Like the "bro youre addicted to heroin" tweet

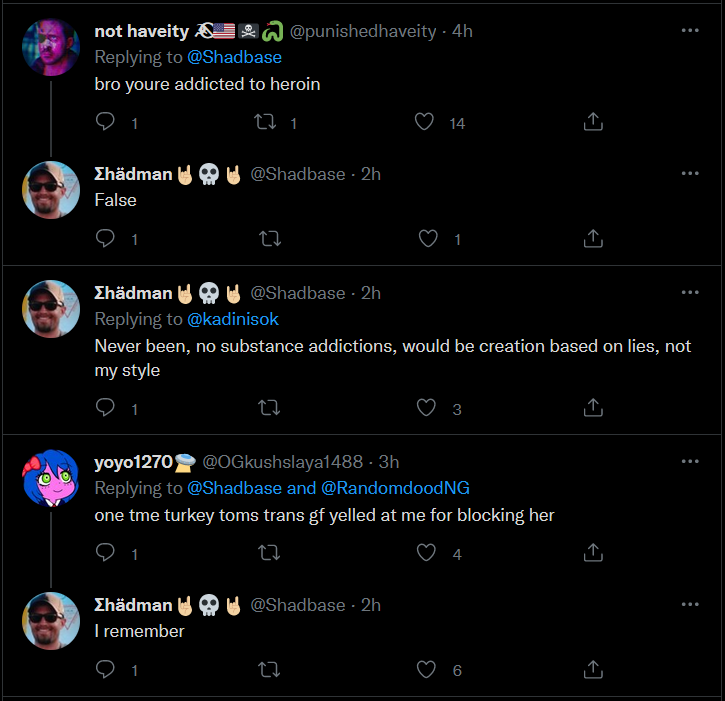(x=425, y=122)
